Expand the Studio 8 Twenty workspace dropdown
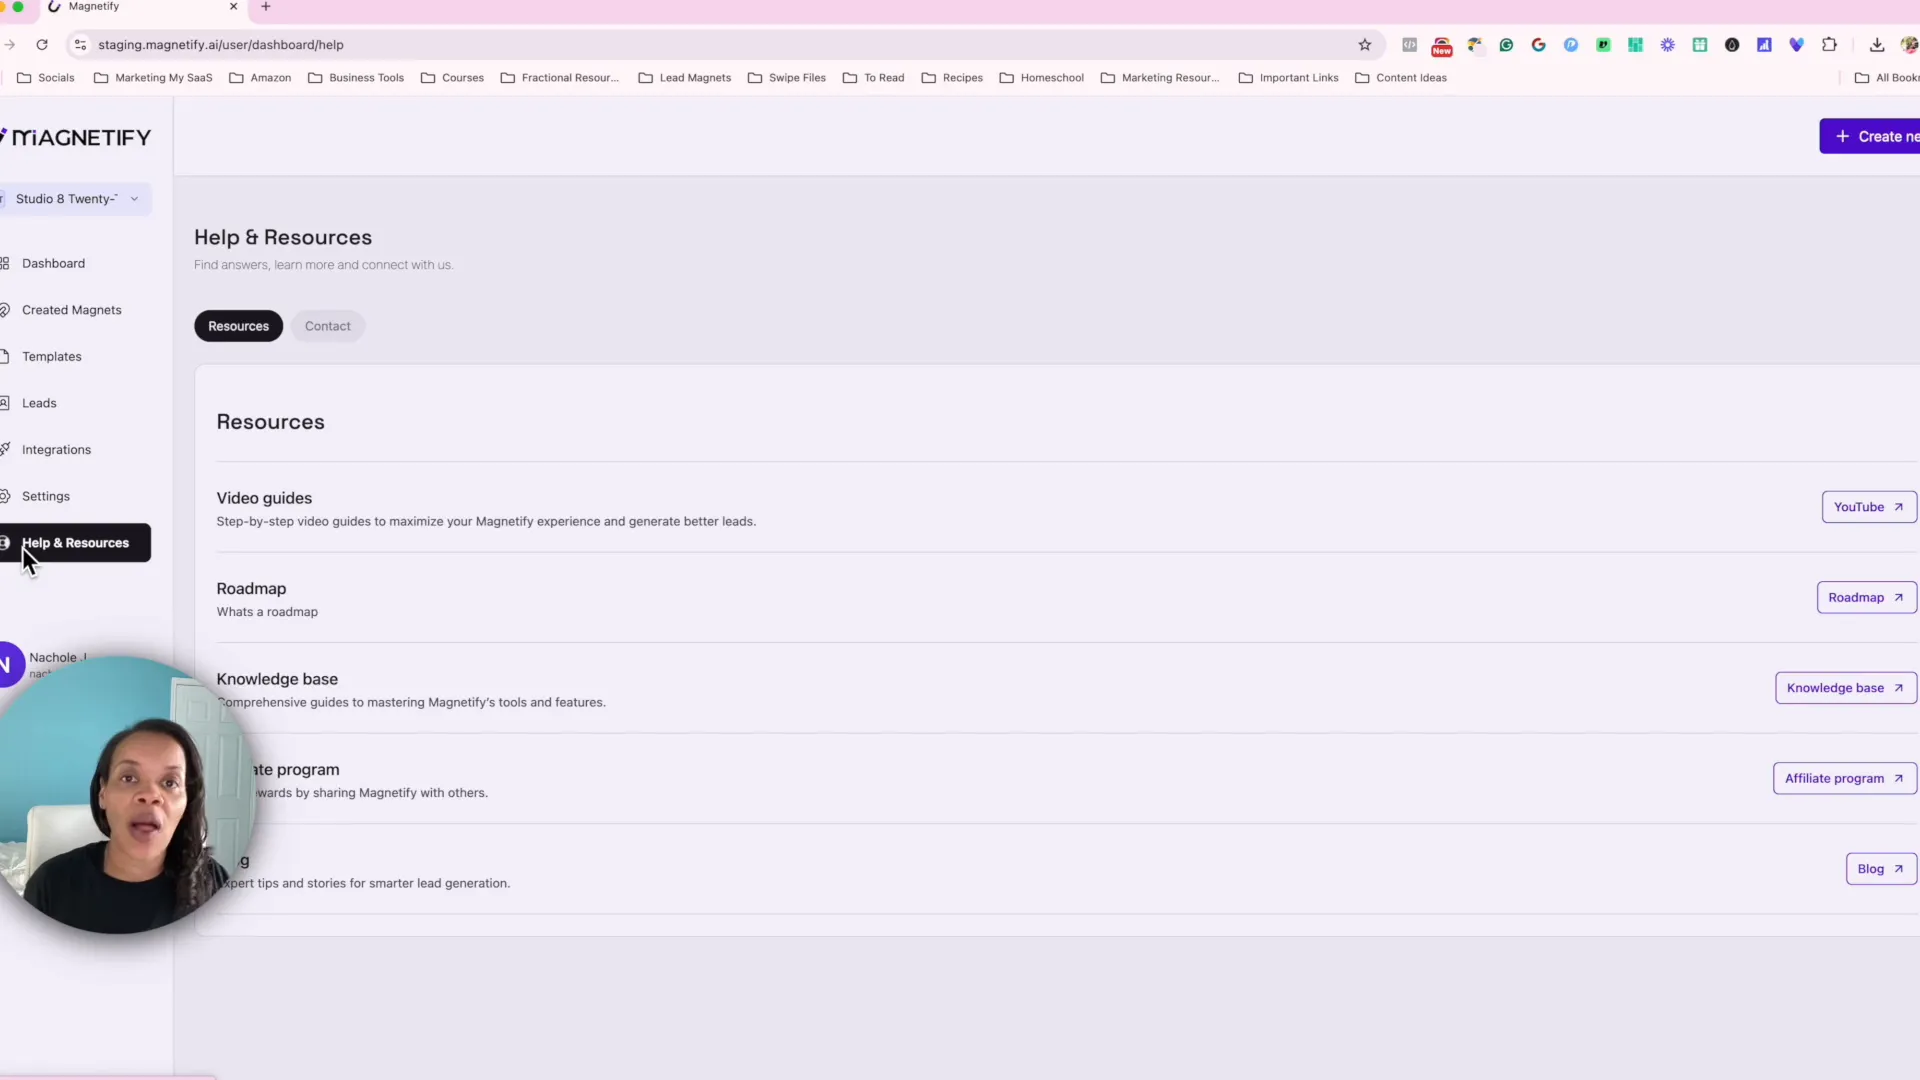Screen dimensions: 1920x1080 (76, 199)
